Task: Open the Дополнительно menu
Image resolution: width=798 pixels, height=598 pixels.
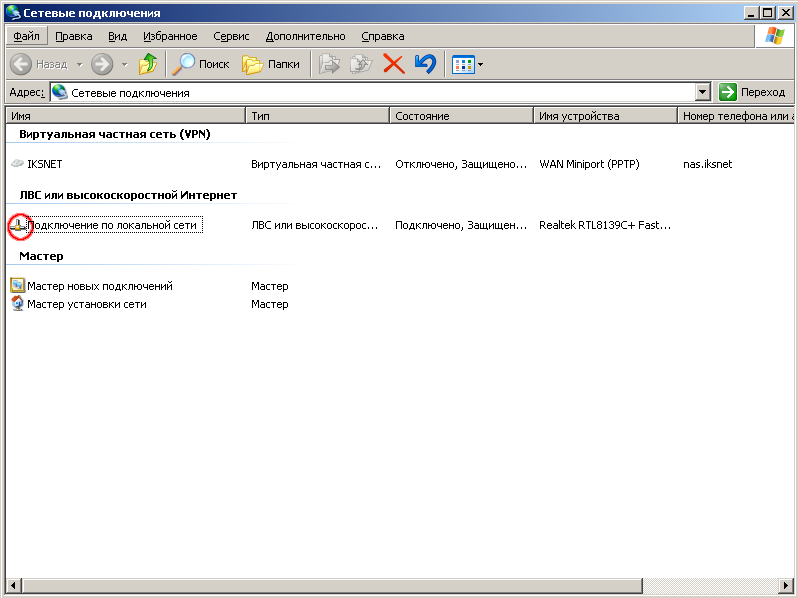Action: coord(305,36)
